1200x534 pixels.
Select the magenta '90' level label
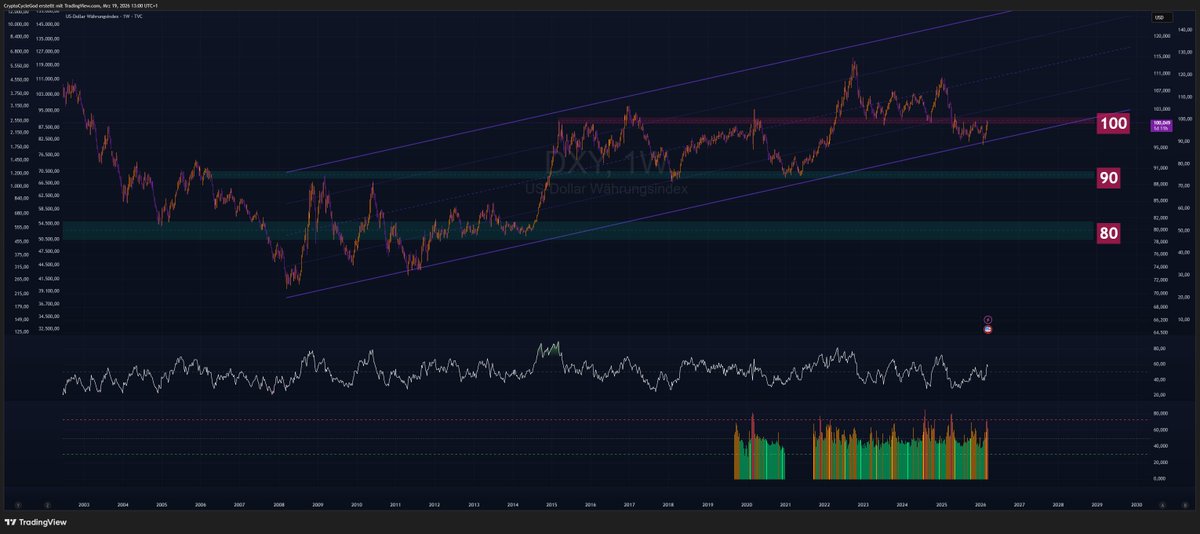(x=1109, y=178)
